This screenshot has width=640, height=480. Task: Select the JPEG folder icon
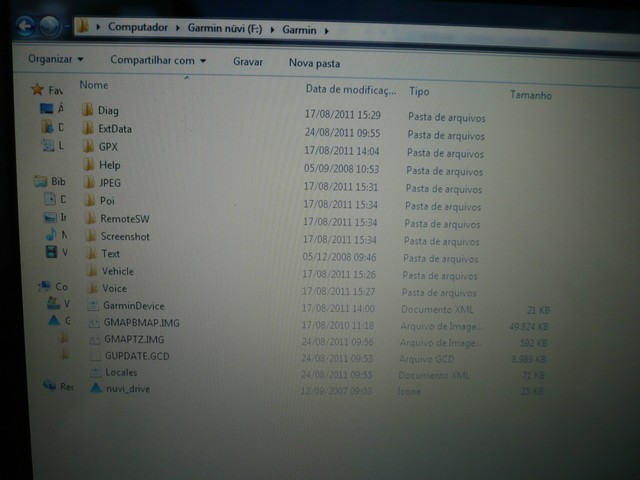coord(90,182)
